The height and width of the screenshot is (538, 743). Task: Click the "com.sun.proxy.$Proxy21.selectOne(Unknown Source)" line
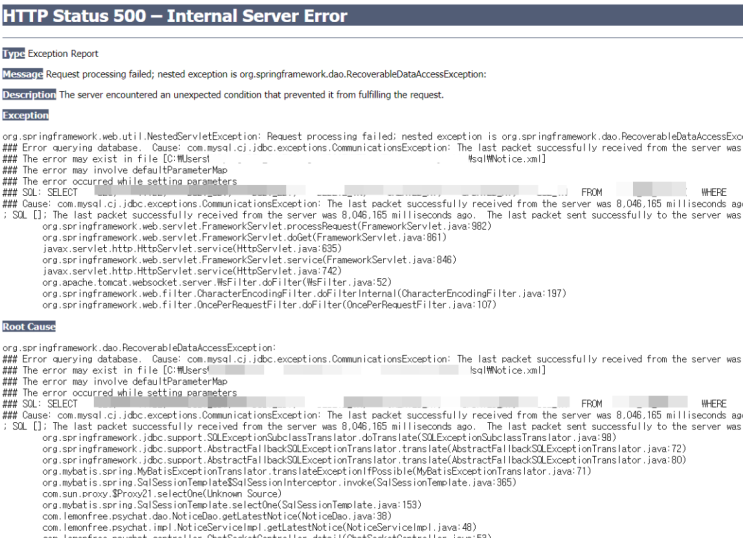pyautogui.click(x=162, y=494)
